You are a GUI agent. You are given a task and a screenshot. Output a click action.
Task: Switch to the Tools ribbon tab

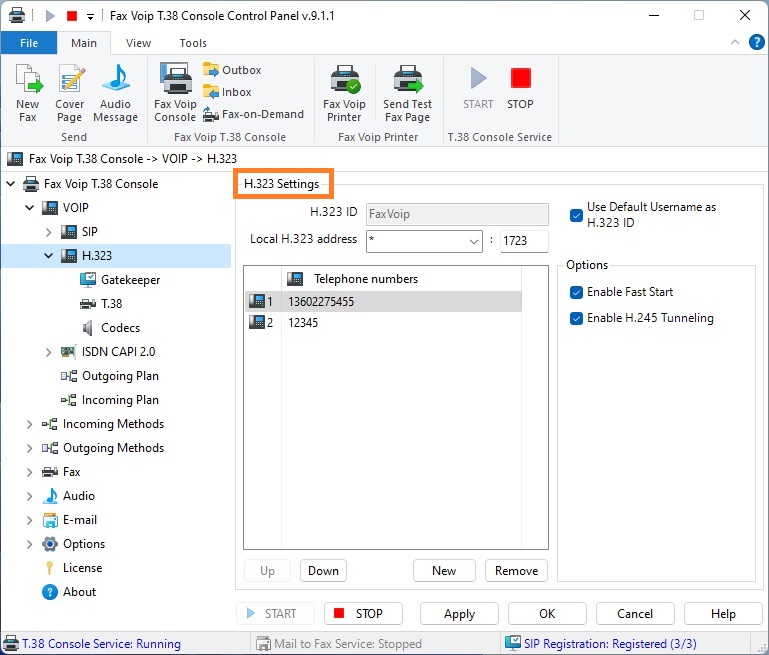pos(193,43)
